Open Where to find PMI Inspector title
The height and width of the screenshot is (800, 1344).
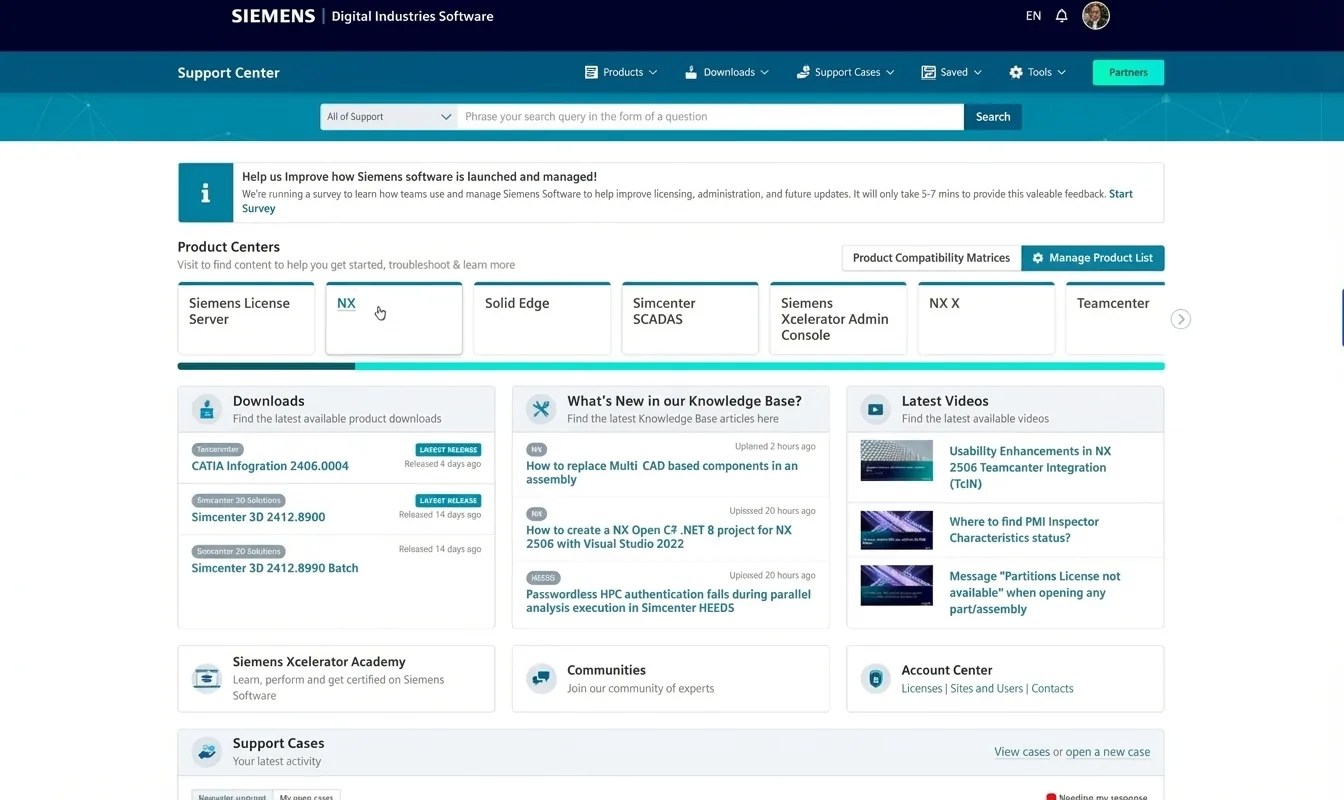point(1024,530)
